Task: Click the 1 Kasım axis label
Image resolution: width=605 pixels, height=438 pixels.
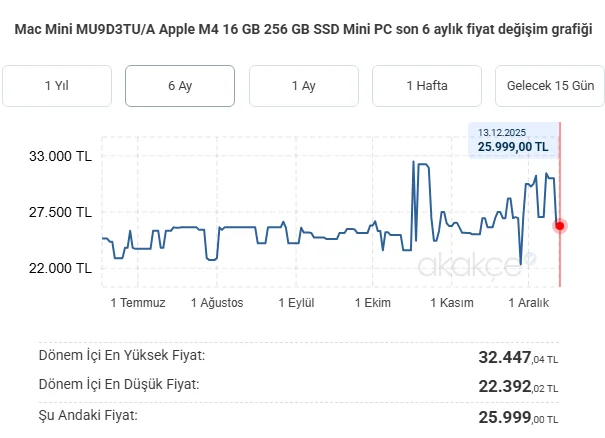Action: [451, 303]
